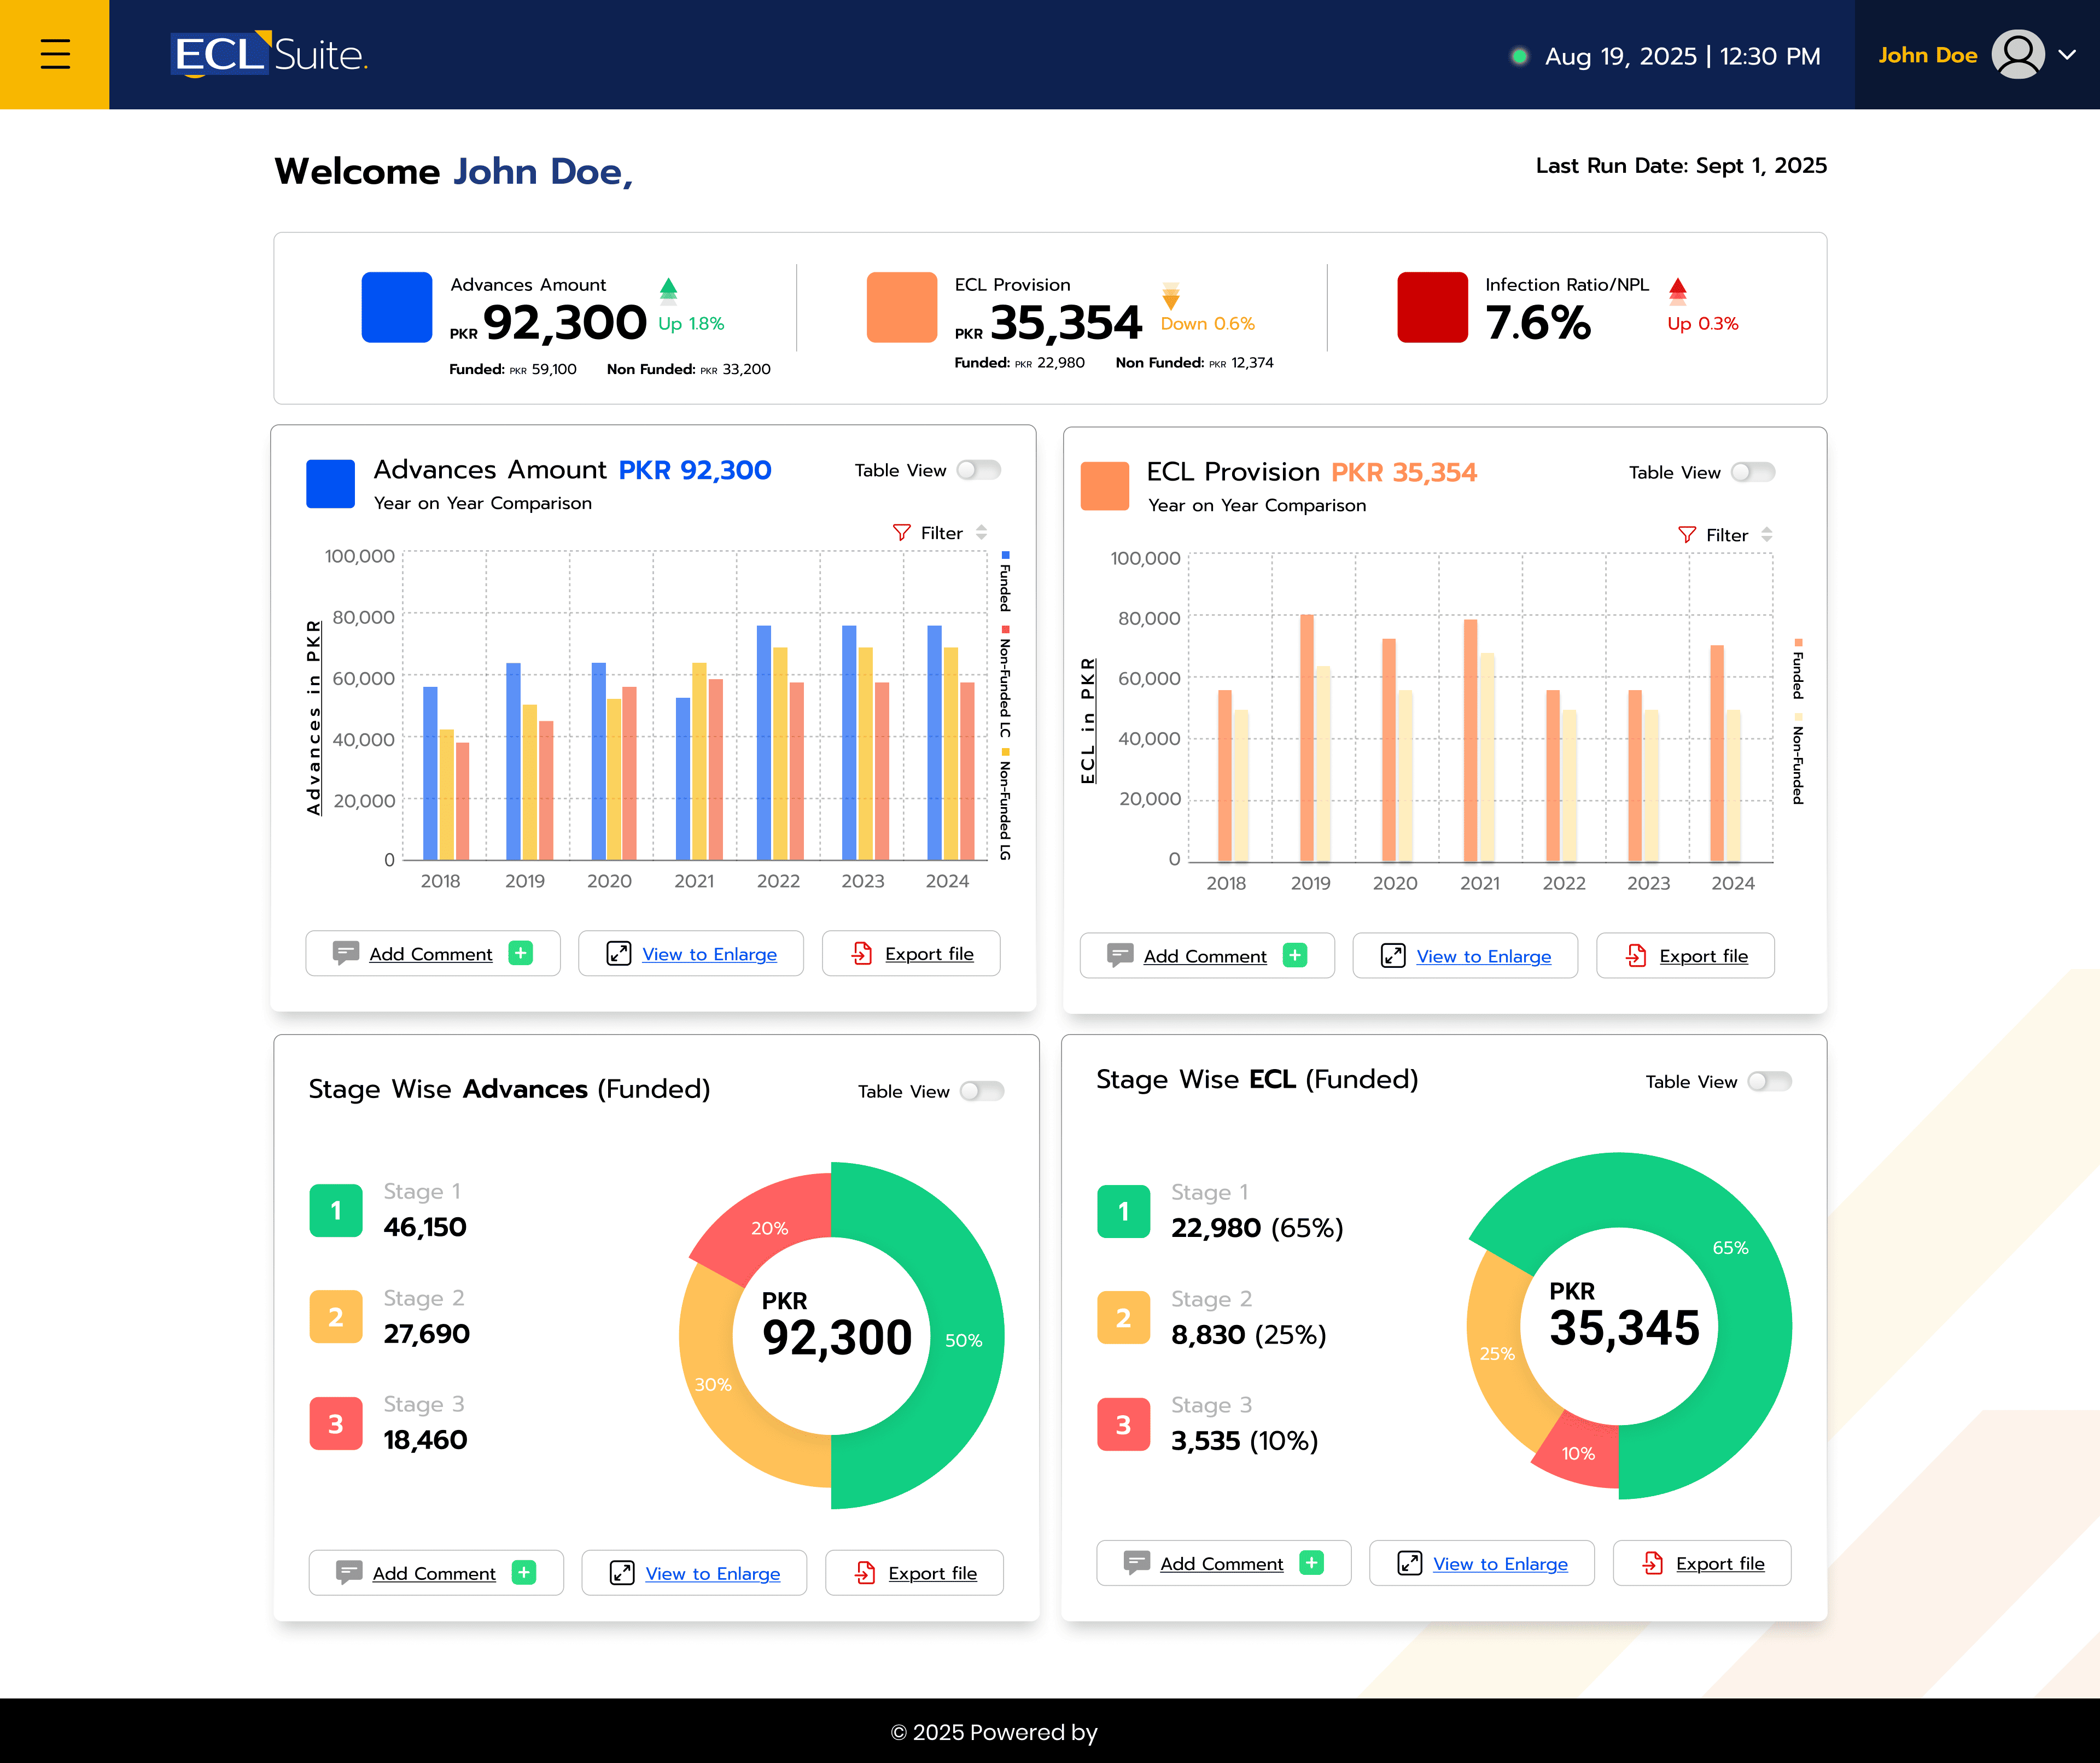Viewport: 2100px width, 1763px height.
Task: Open the sort arrows next to Advances Filter
Action: (x=981, y=533)
